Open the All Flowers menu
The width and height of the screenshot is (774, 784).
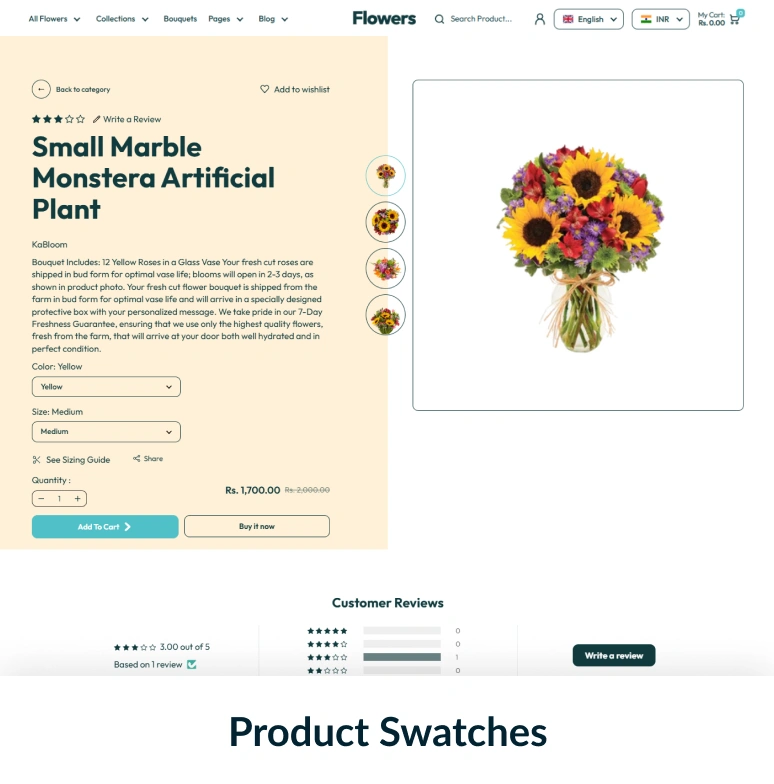54,19
